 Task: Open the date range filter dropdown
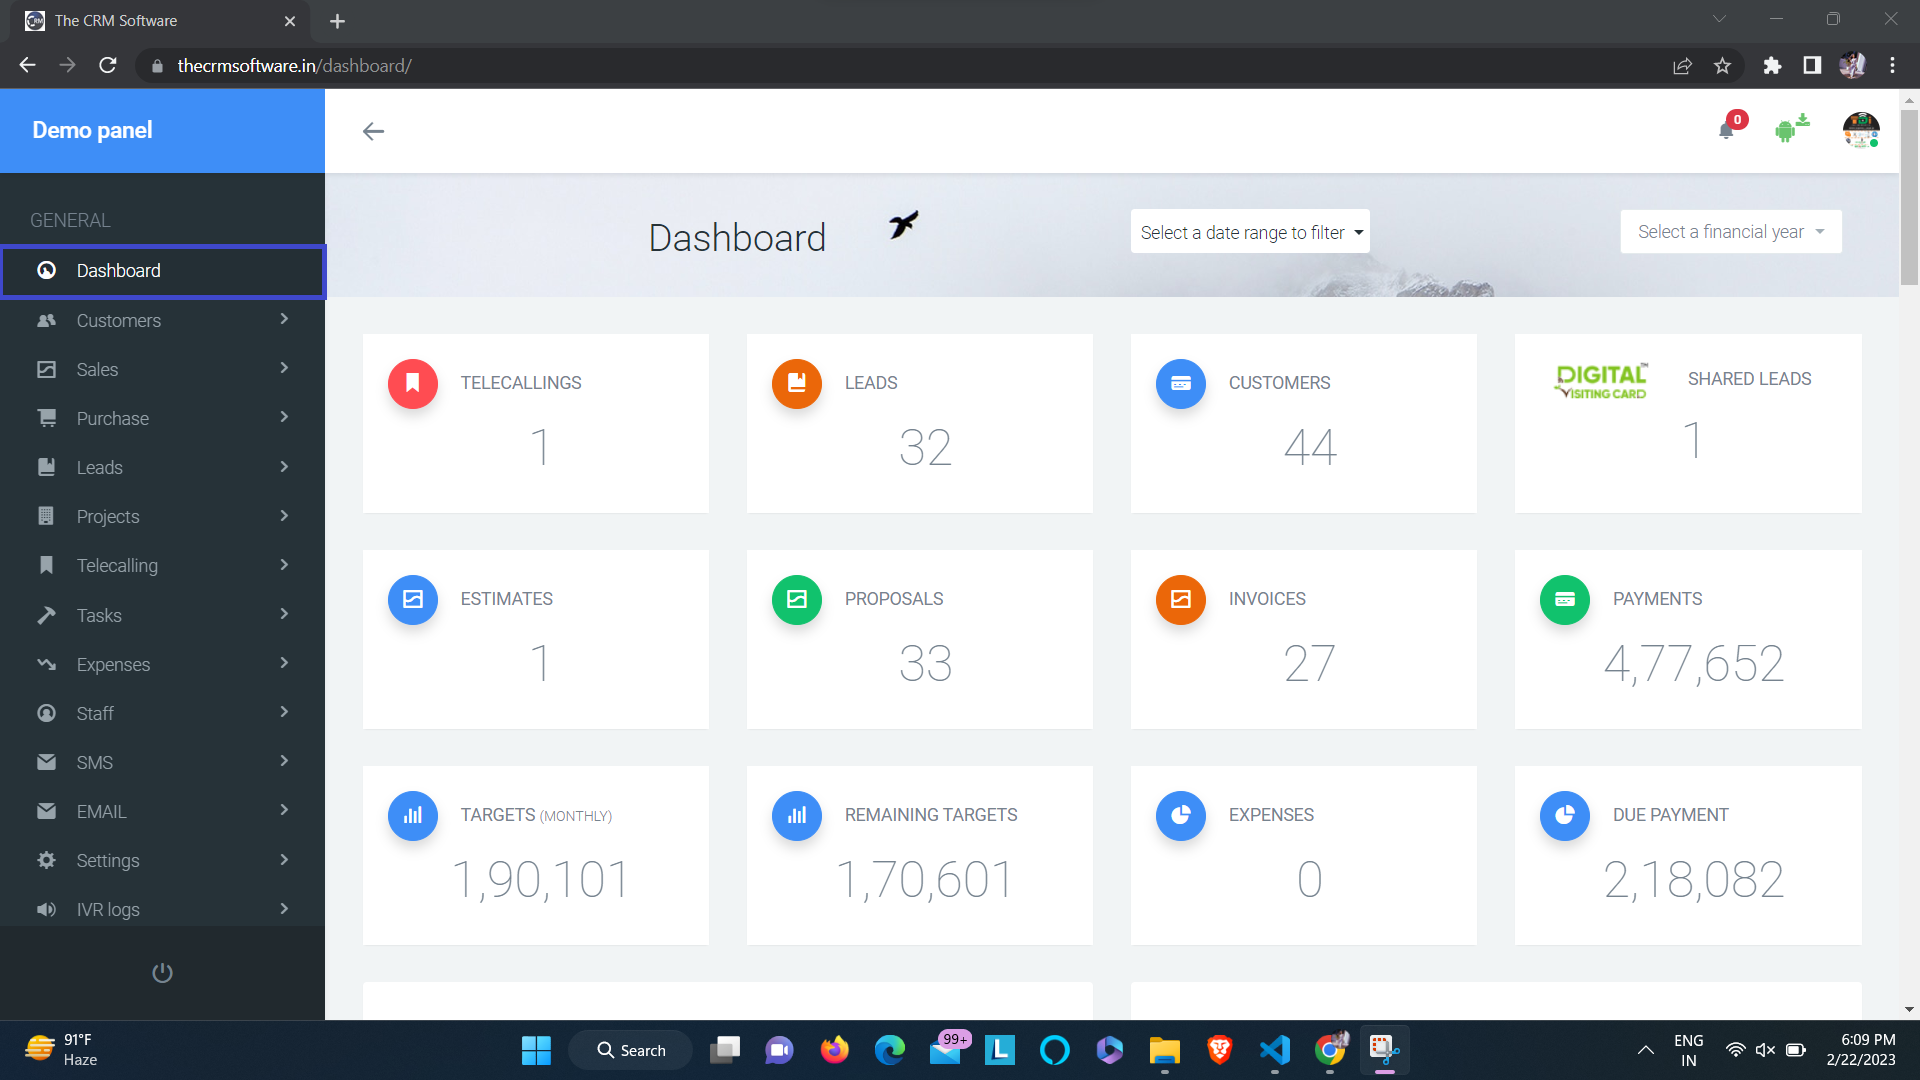pos(1250,232)
